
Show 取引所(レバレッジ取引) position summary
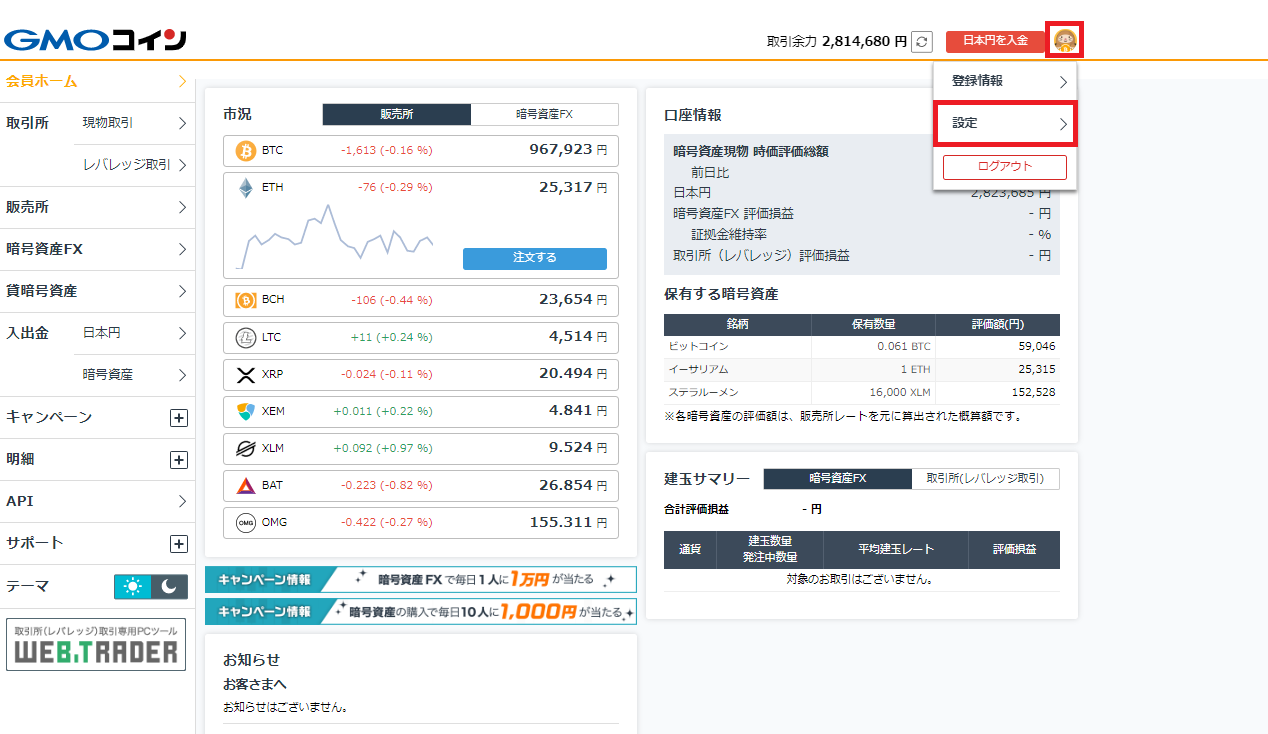985,479
